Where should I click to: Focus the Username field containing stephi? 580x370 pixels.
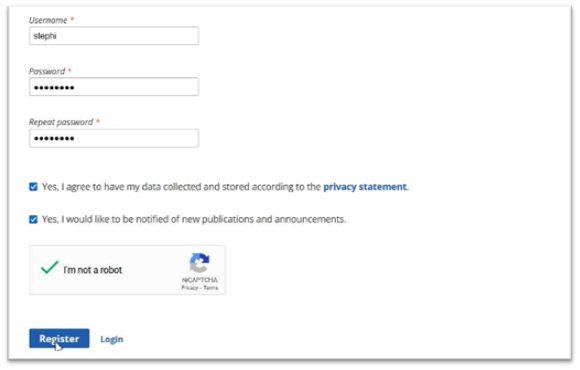pos(114,36)
